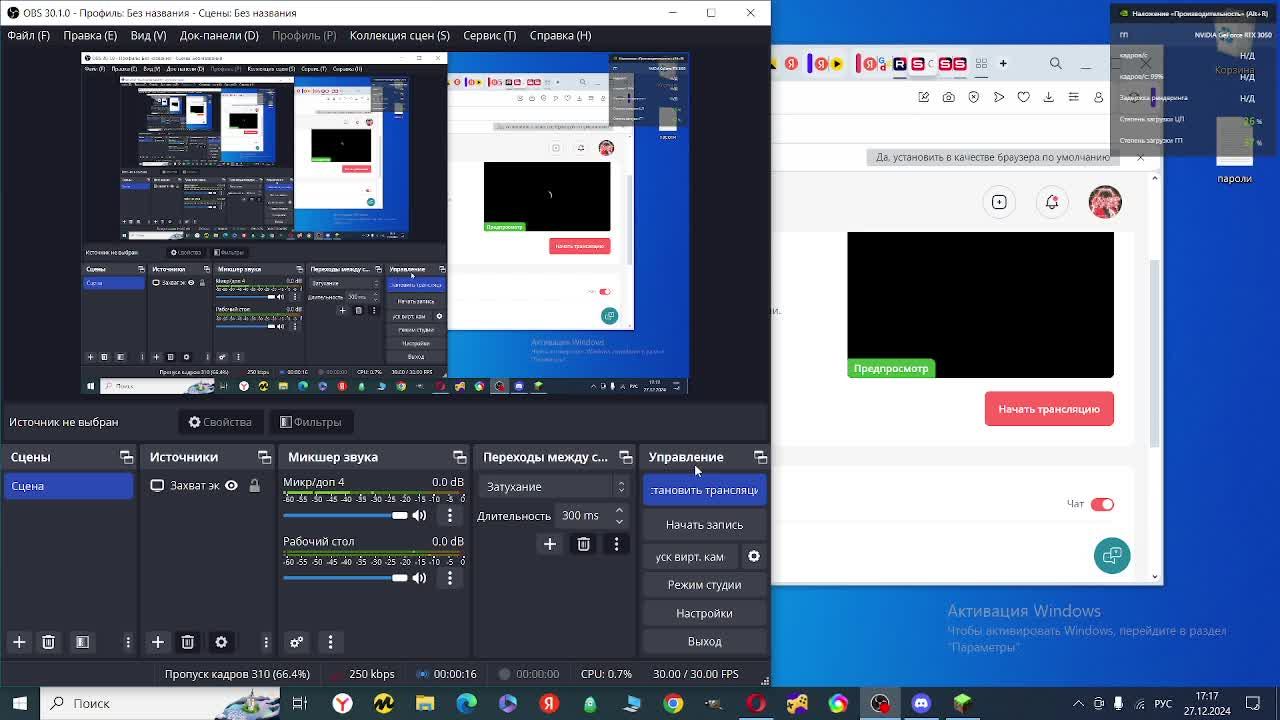Open the Вид menu
Viewport: 1280px width, 720px height.
click(148, 35)
